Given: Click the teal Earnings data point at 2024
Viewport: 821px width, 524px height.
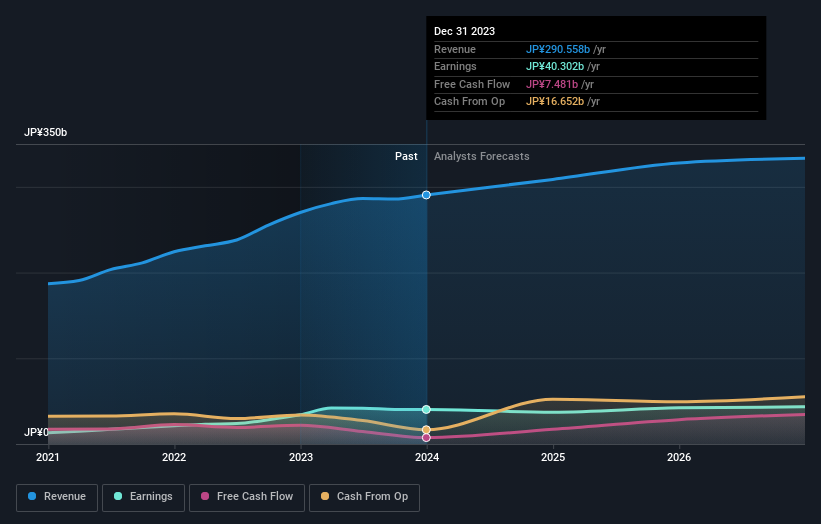Looking at the screenshot, I should [x=426, y=409].
